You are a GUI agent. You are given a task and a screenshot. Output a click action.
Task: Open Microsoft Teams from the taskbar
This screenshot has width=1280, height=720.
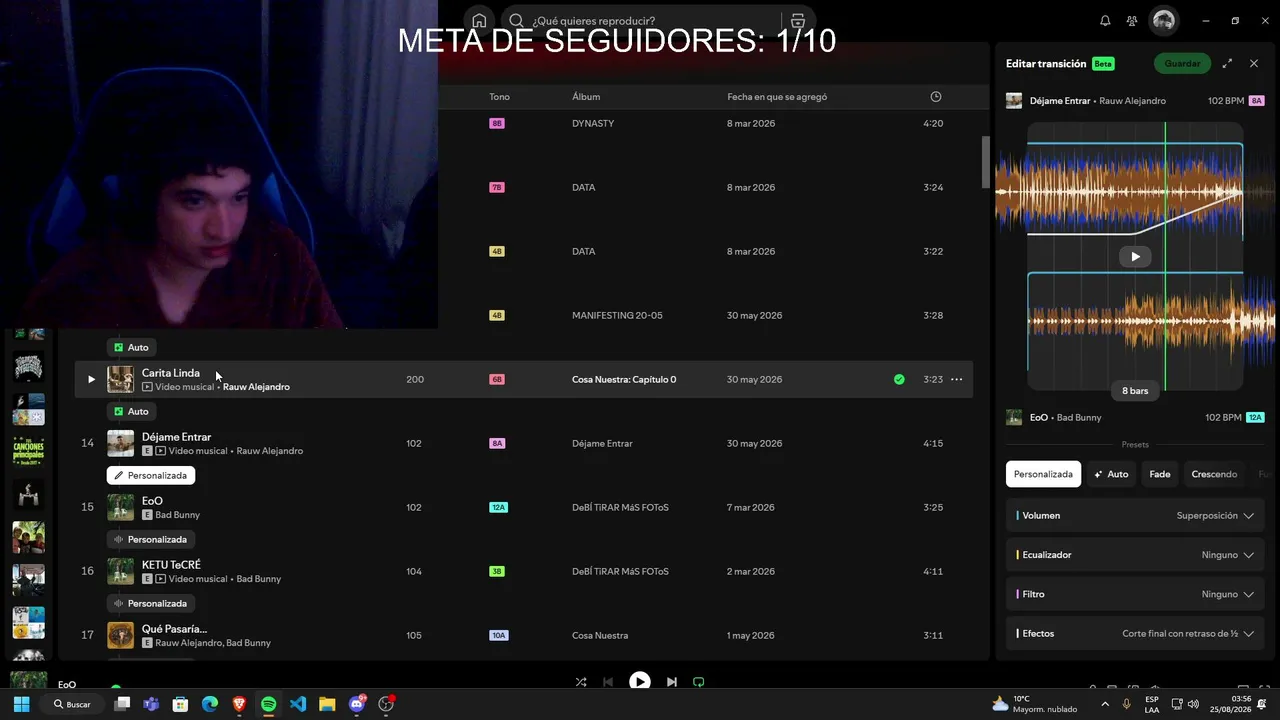click(x=151, y=704)
